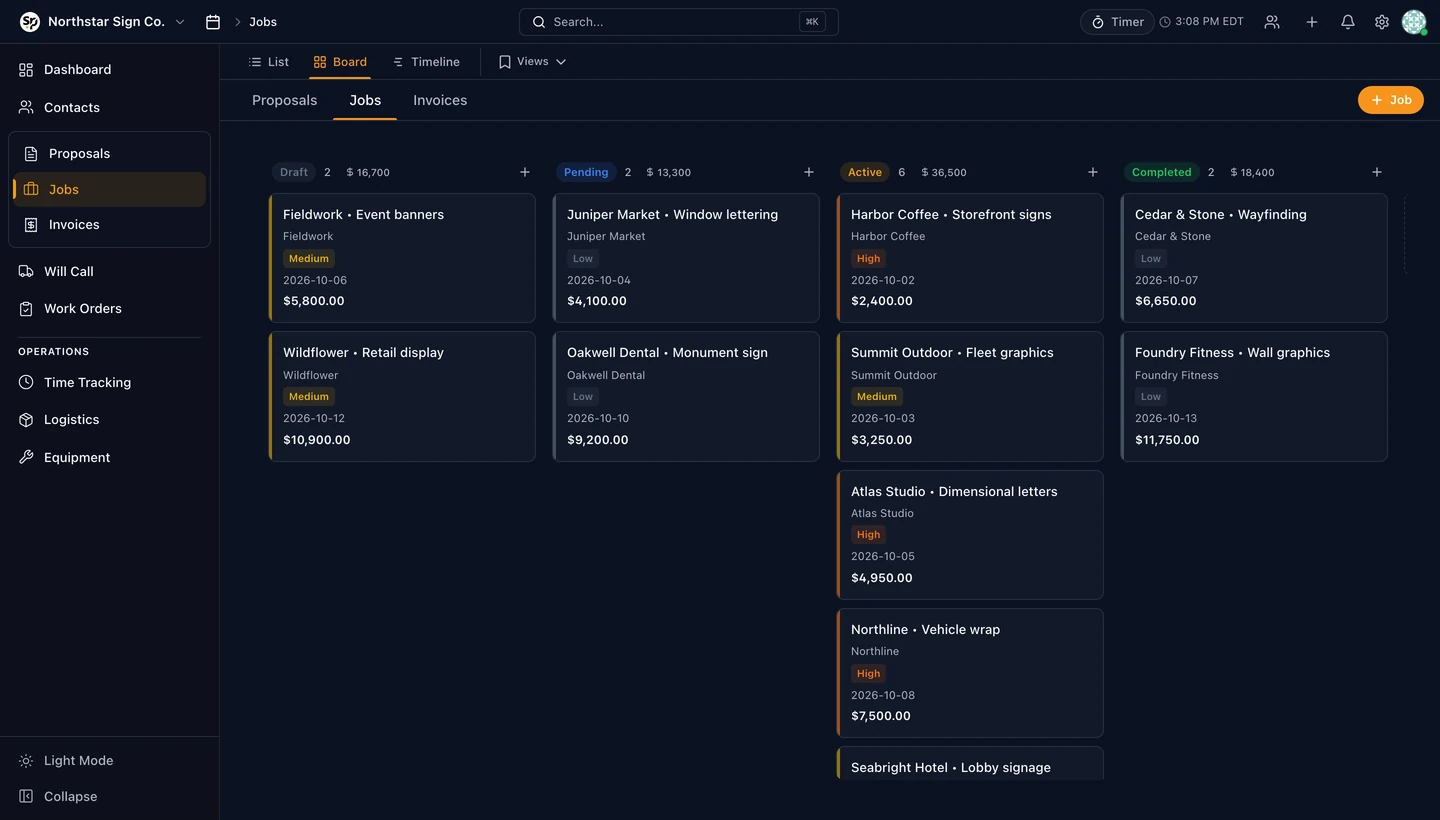Add a card to Pending column
The width and height of the screenshot is (1440, 820).
(x=809, y=172)
